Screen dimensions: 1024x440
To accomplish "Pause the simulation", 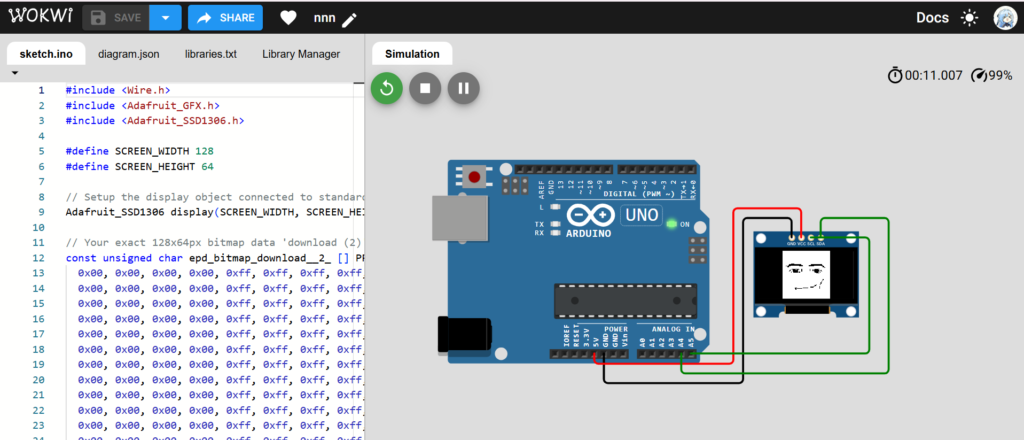I will (x=464, y=87).
